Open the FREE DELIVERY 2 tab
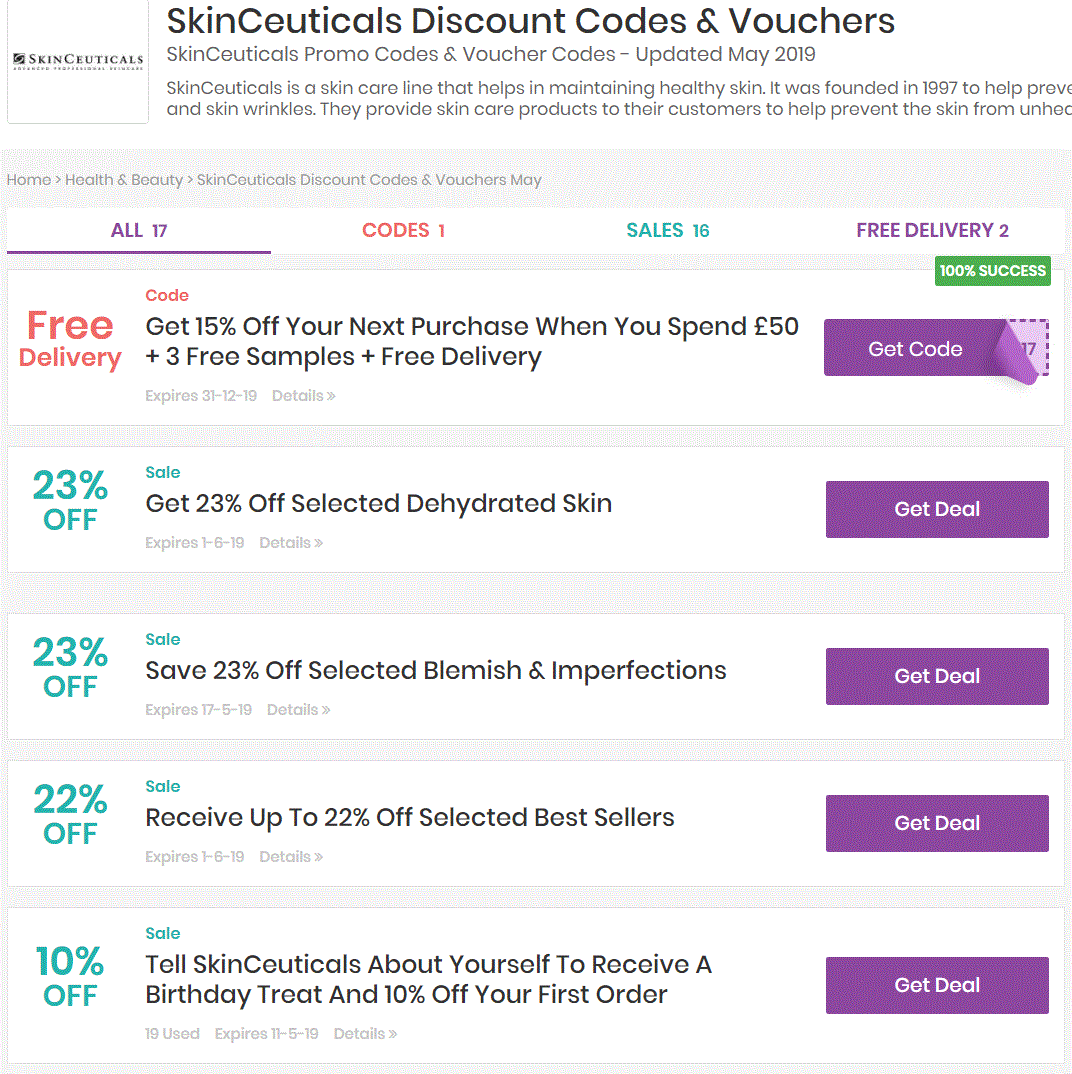This screenshot has width=1072, height=1074. click(932, 231)
